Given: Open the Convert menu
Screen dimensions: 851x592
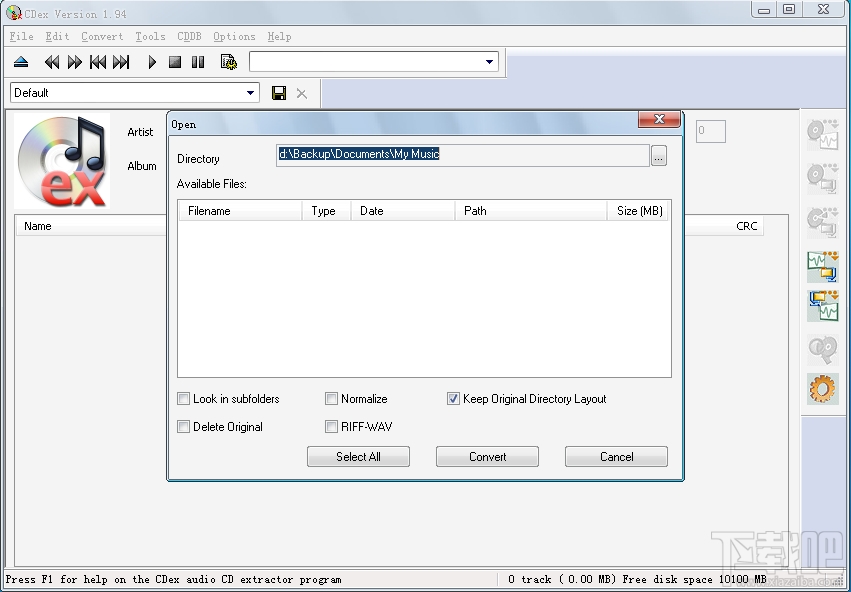Looking at the screenshot, I should tap(102, 36).
